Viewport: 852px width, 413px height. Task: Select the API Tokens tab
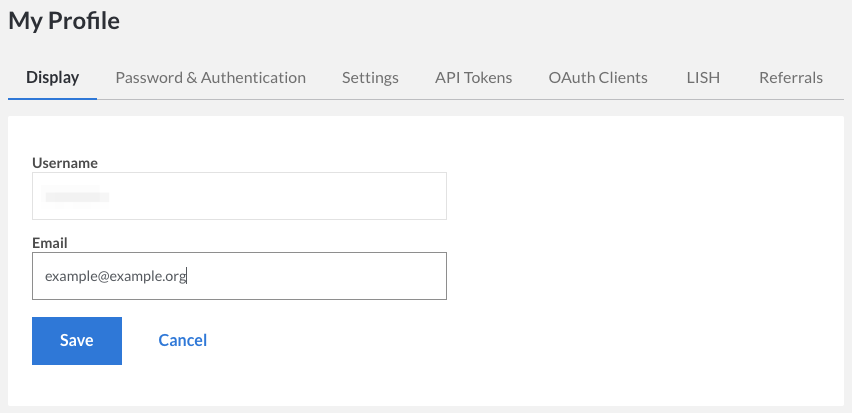click(473, 77)
